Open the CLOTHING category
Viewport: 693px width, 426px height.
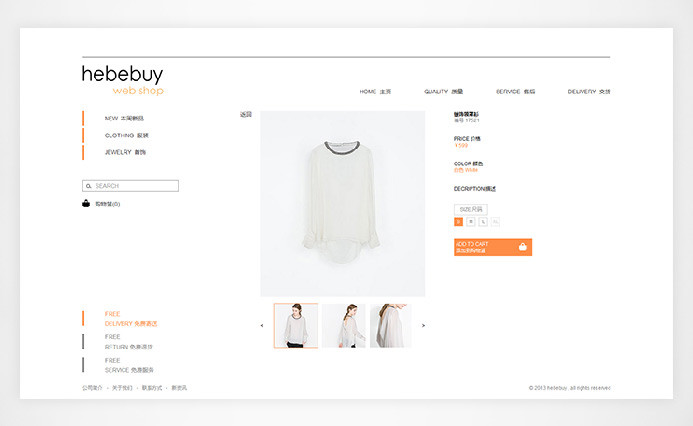[x=126, y=135]
